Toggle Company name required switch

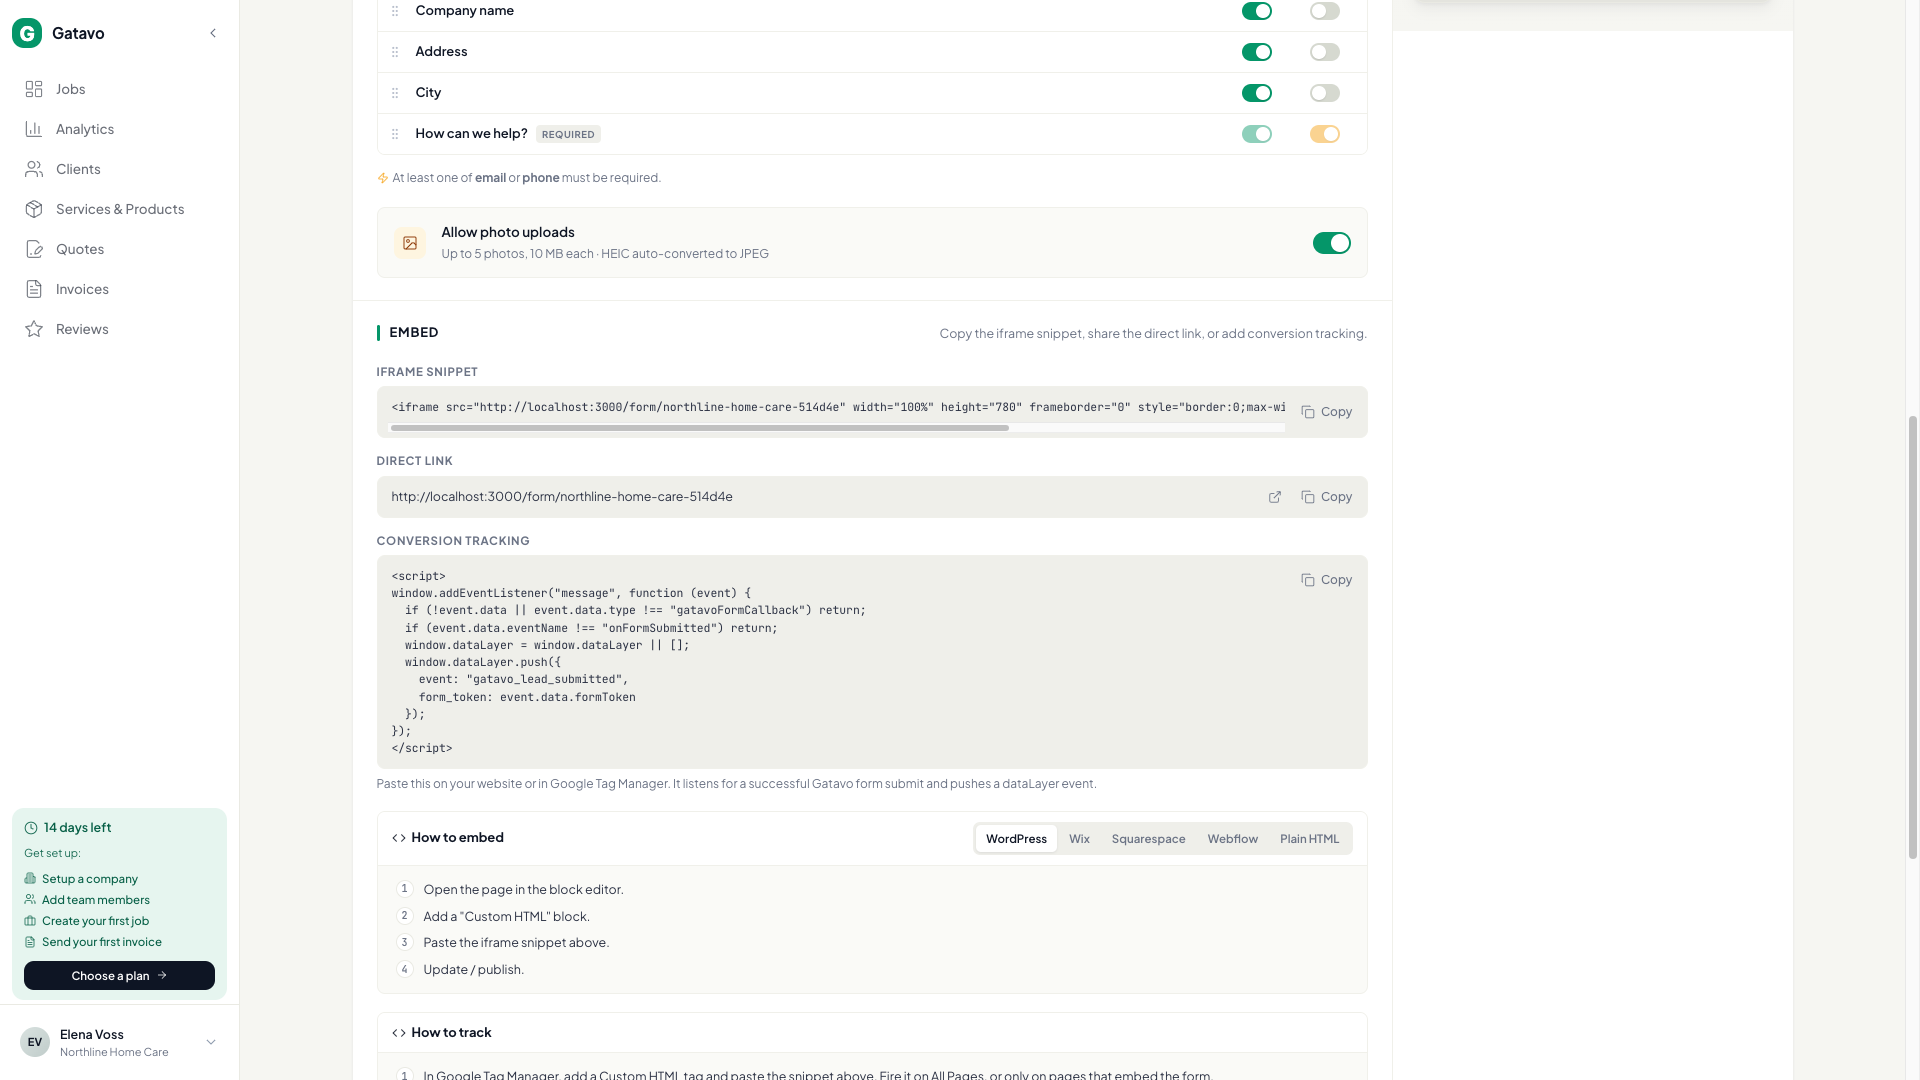pos(1325,11)
